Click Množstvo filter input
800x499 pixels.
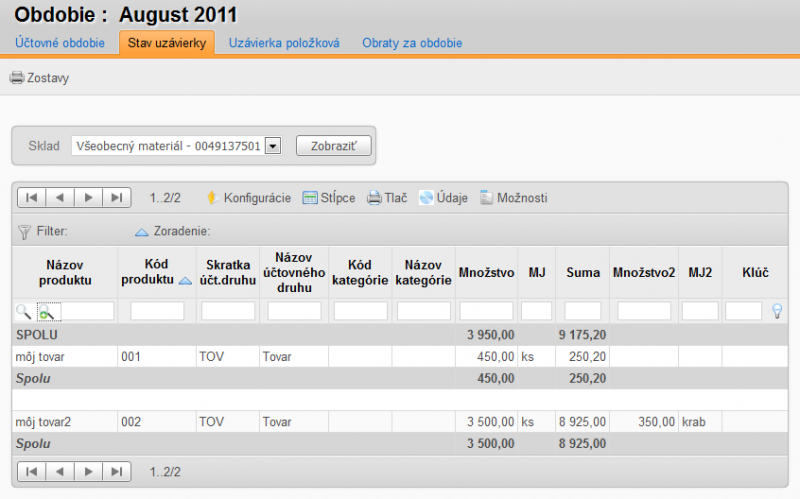(486, 311)
